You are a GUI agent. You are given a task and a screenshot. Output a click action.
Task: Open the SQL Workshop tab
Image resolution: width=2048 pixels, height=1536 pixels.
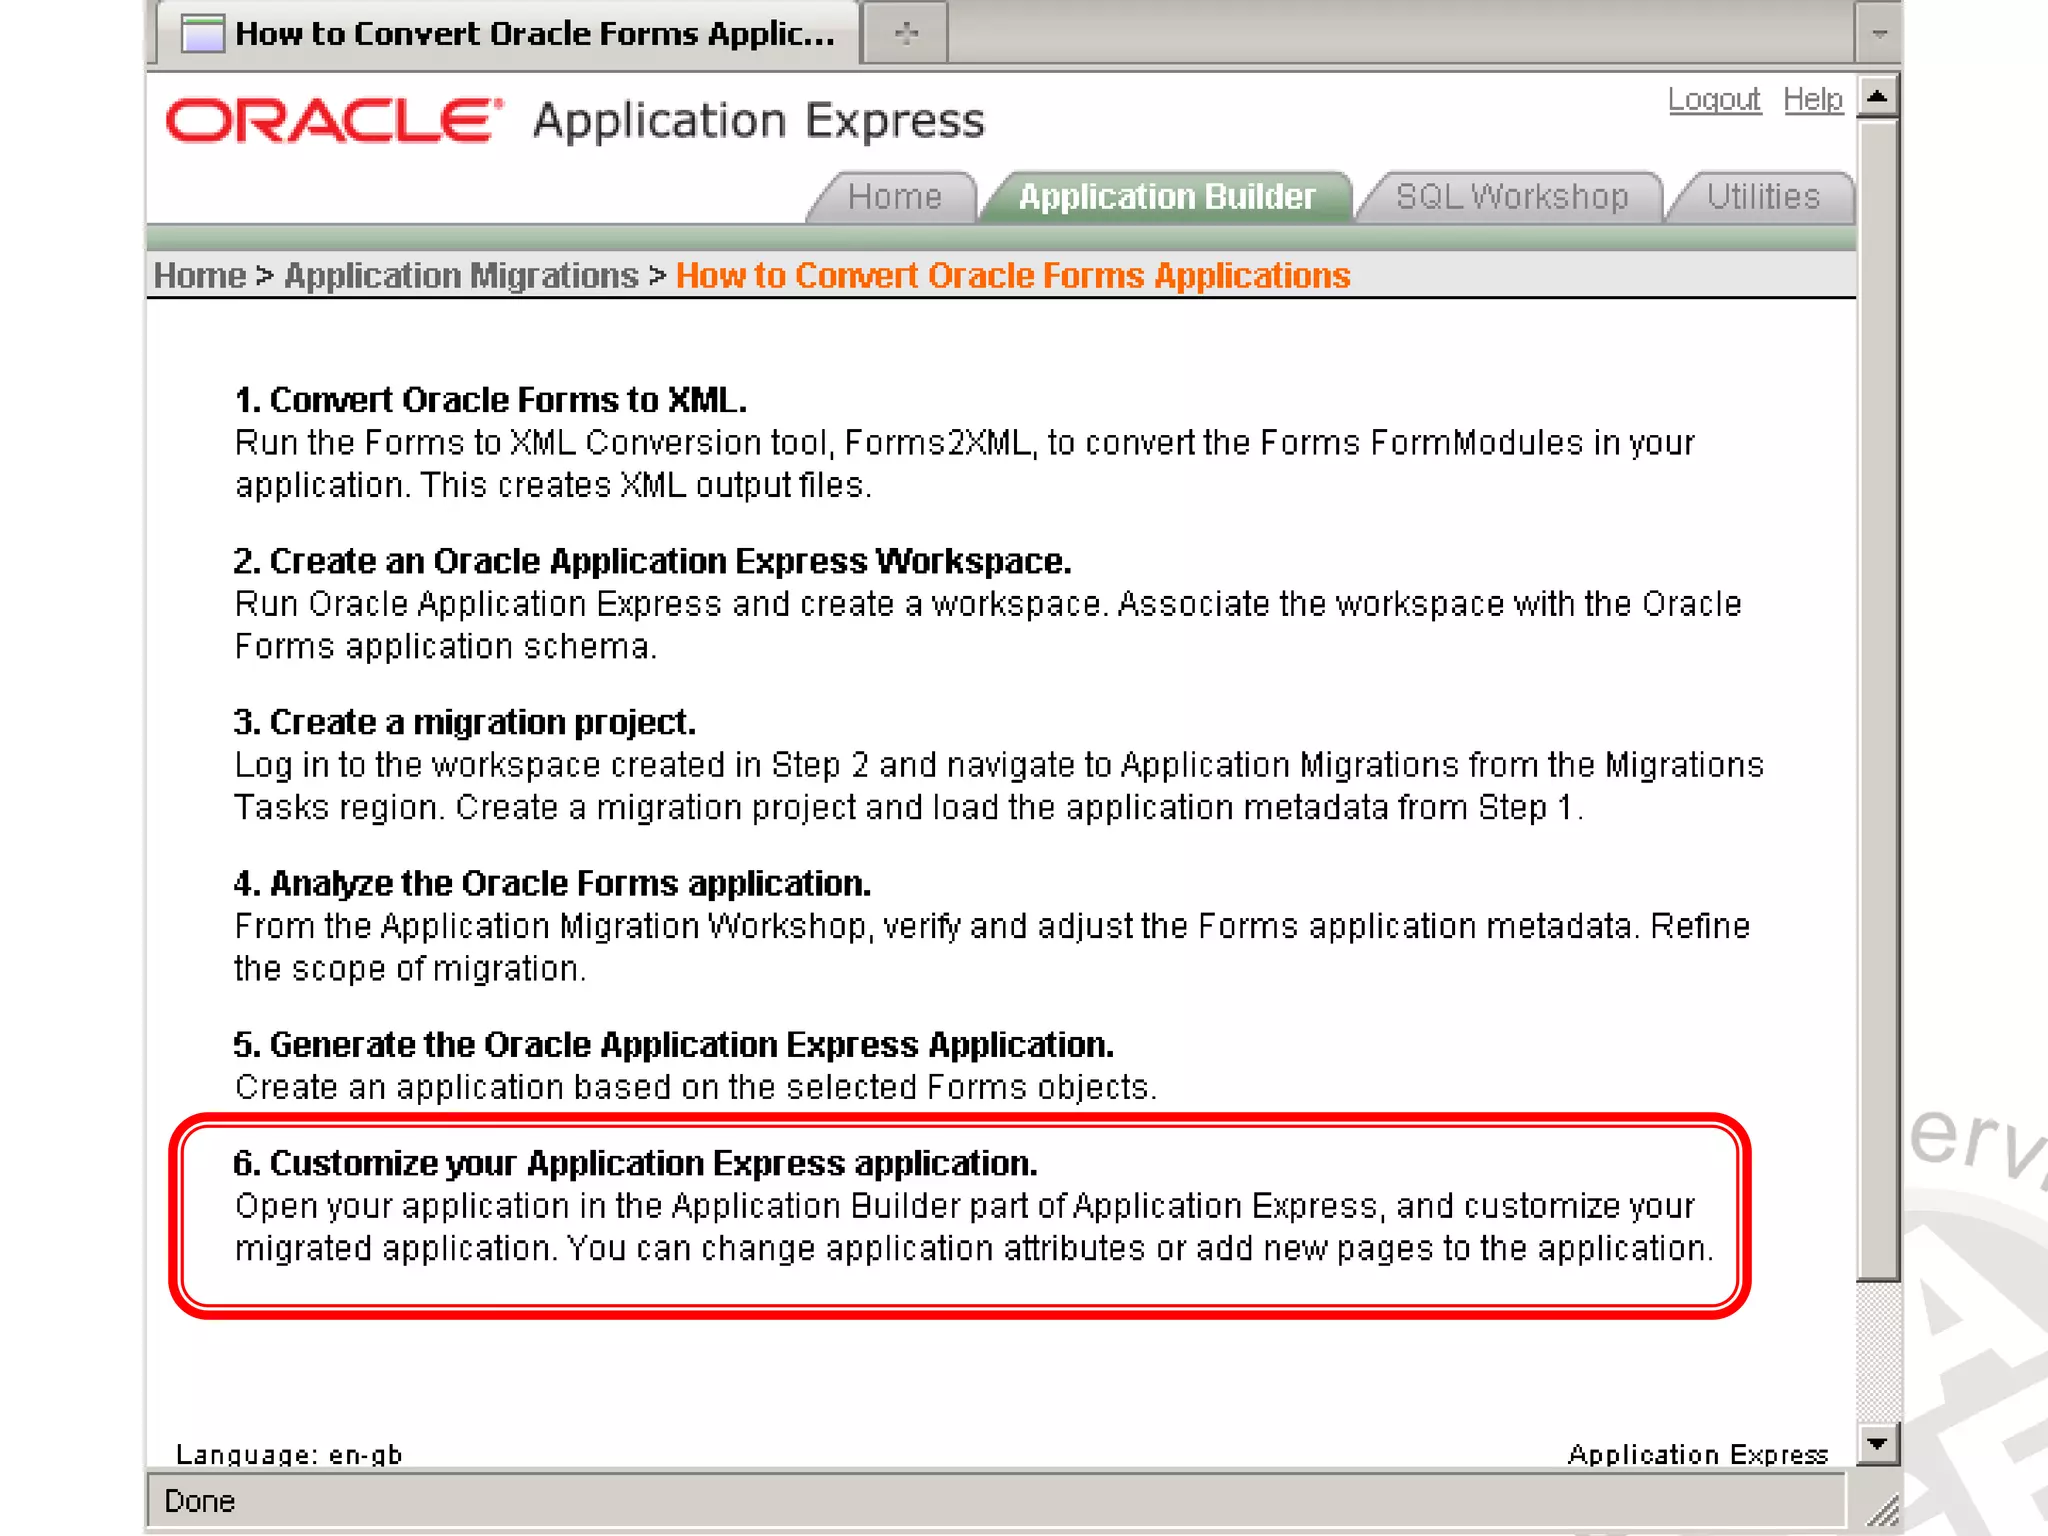(x=1511, y=197)
